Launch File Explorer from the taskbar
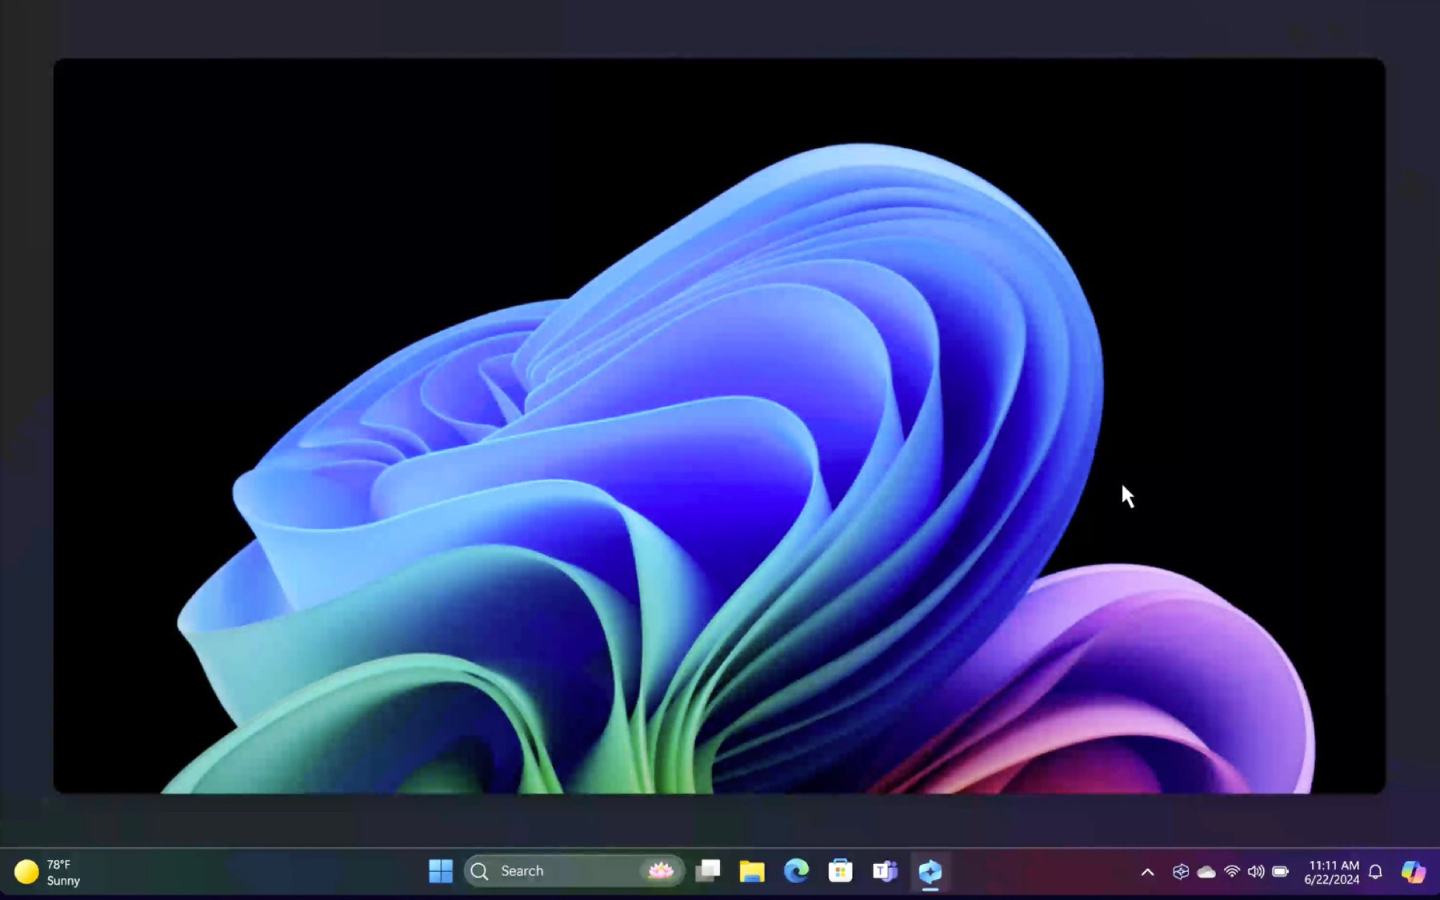The width and height of the screenshot is (1440, 900). coord(752,871)
